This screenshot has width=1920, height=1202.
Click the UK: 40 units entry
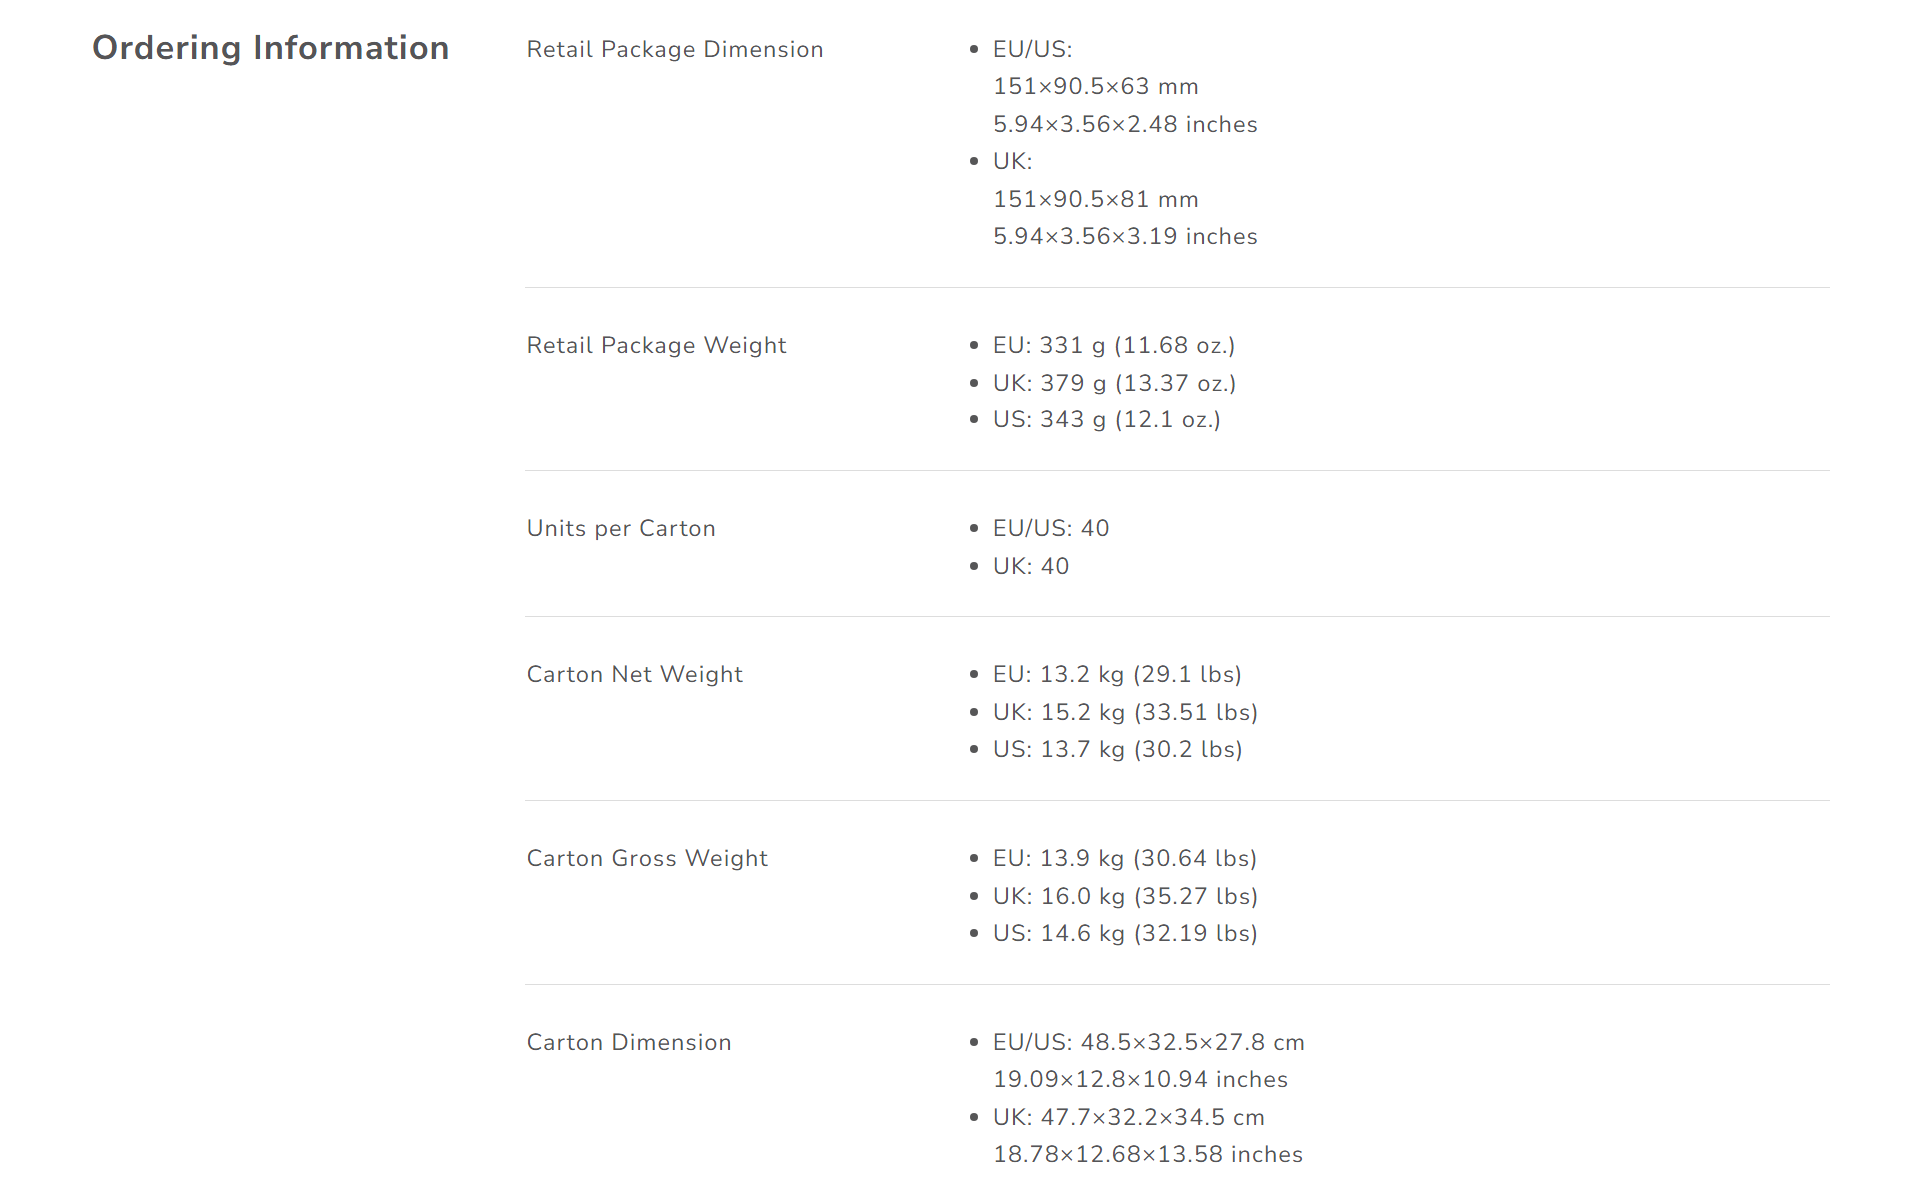[x=1031, y=566]
